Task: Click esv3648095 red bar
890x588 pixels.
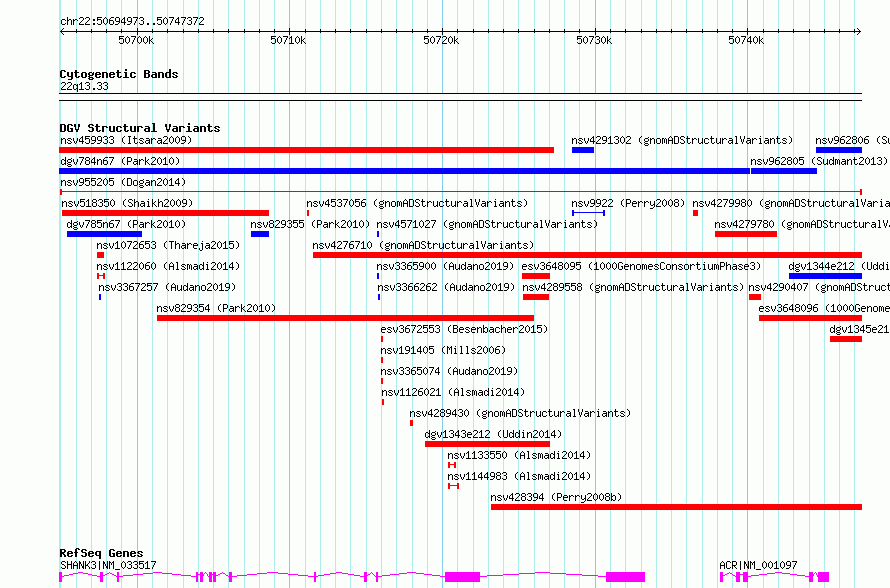Action: (536, 276)
